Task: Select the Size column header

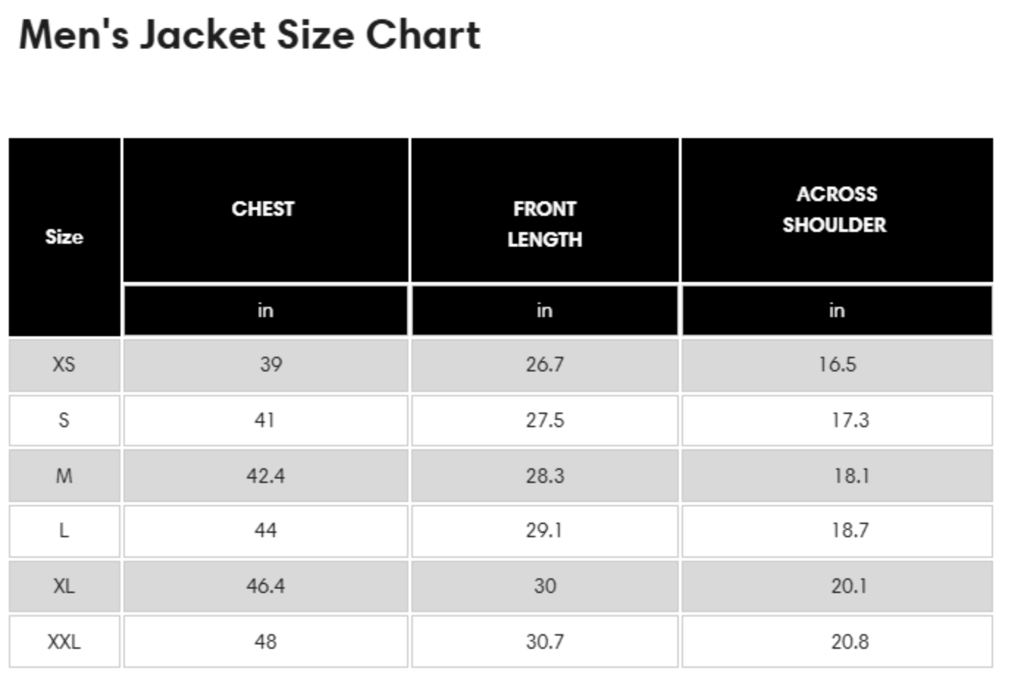Action: pyautogui.click(x=64, y=237)
